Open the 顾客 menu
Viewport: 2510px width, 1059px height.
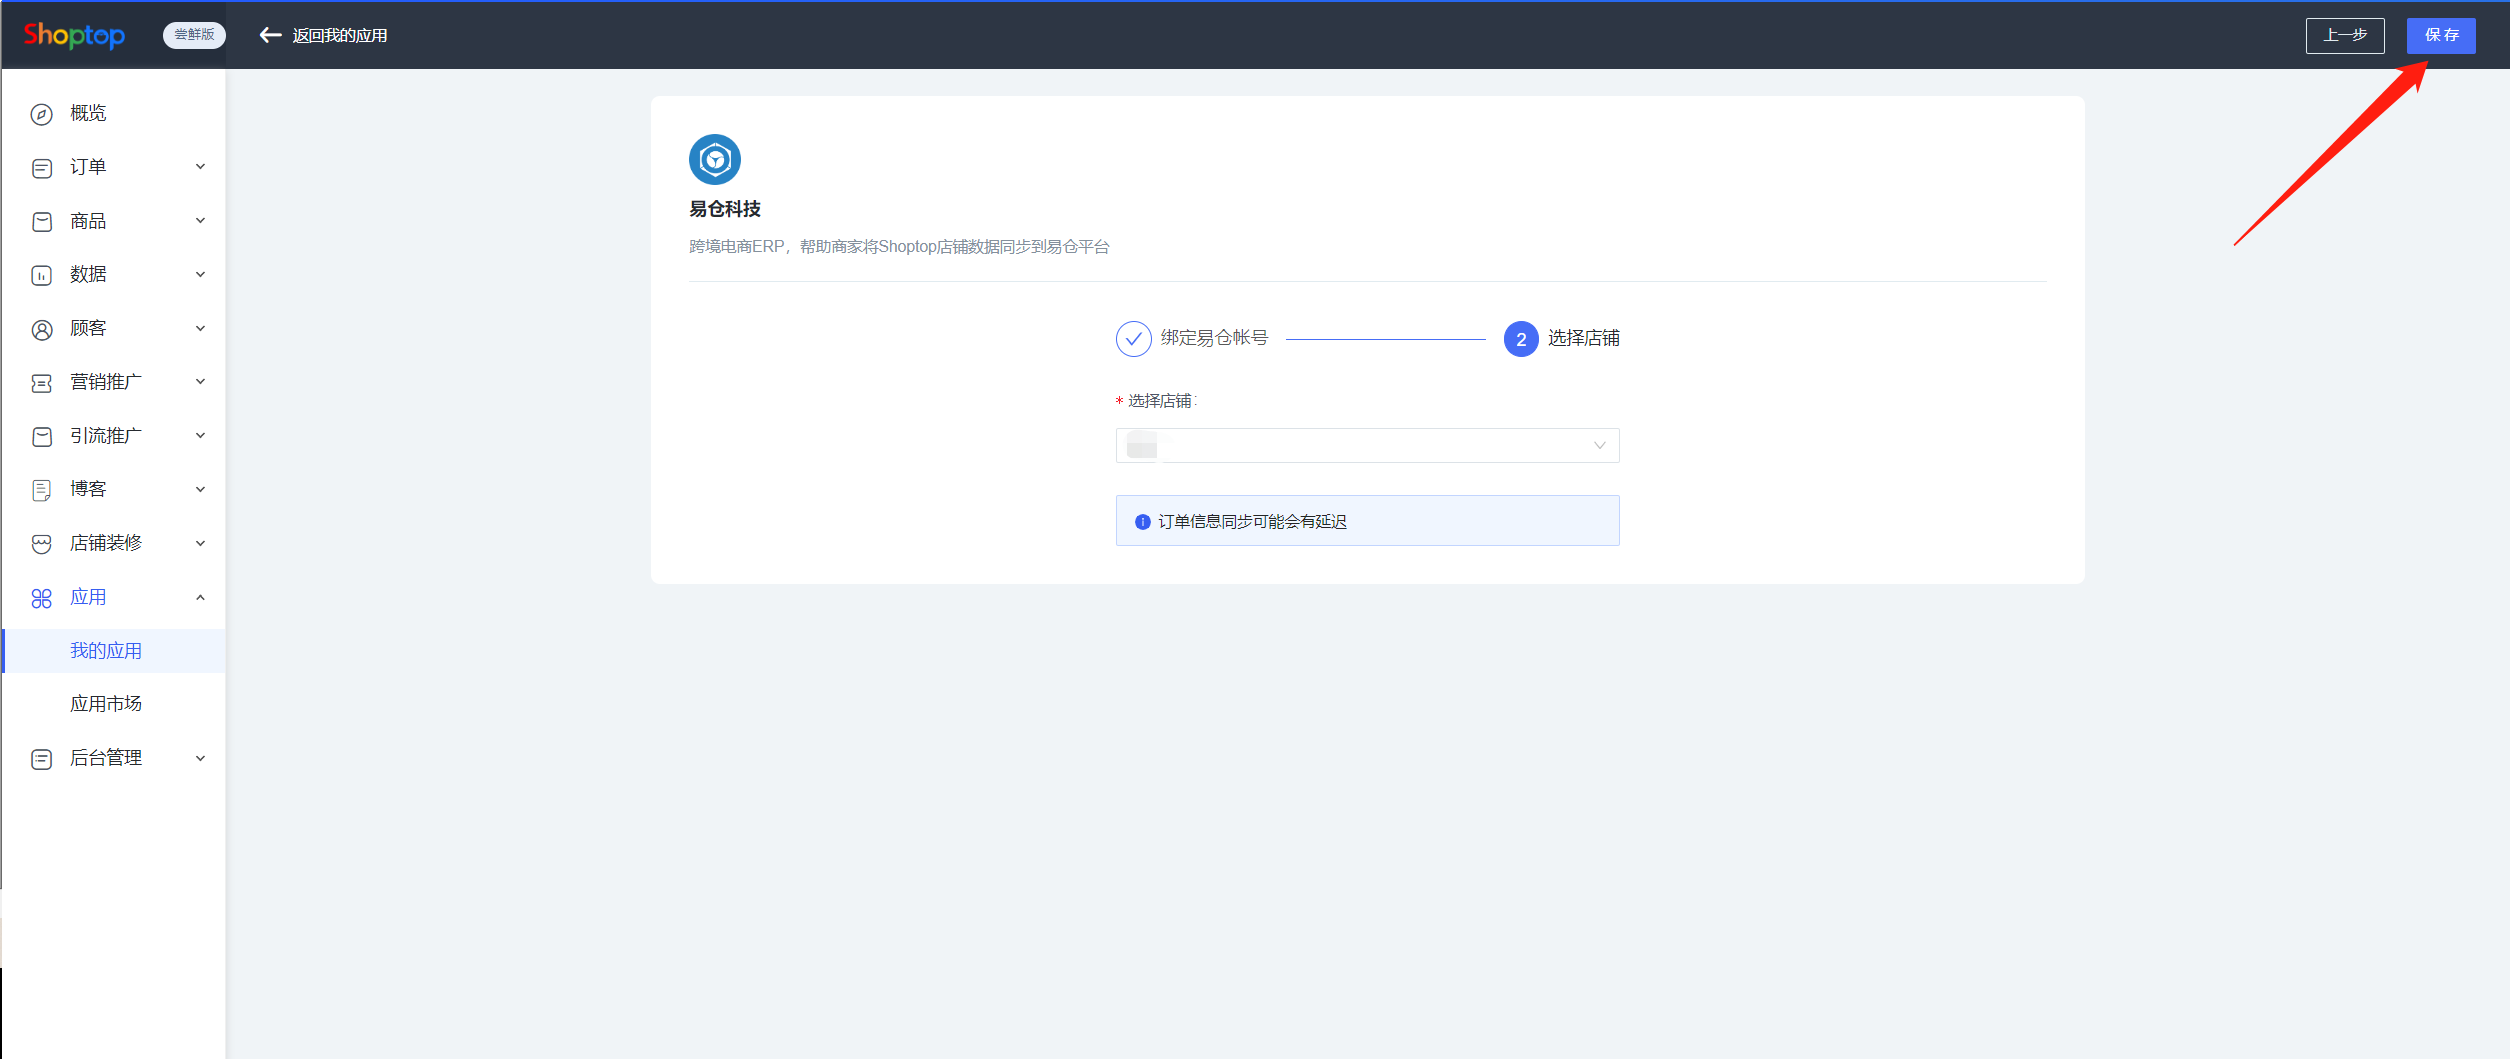[88, 328]
